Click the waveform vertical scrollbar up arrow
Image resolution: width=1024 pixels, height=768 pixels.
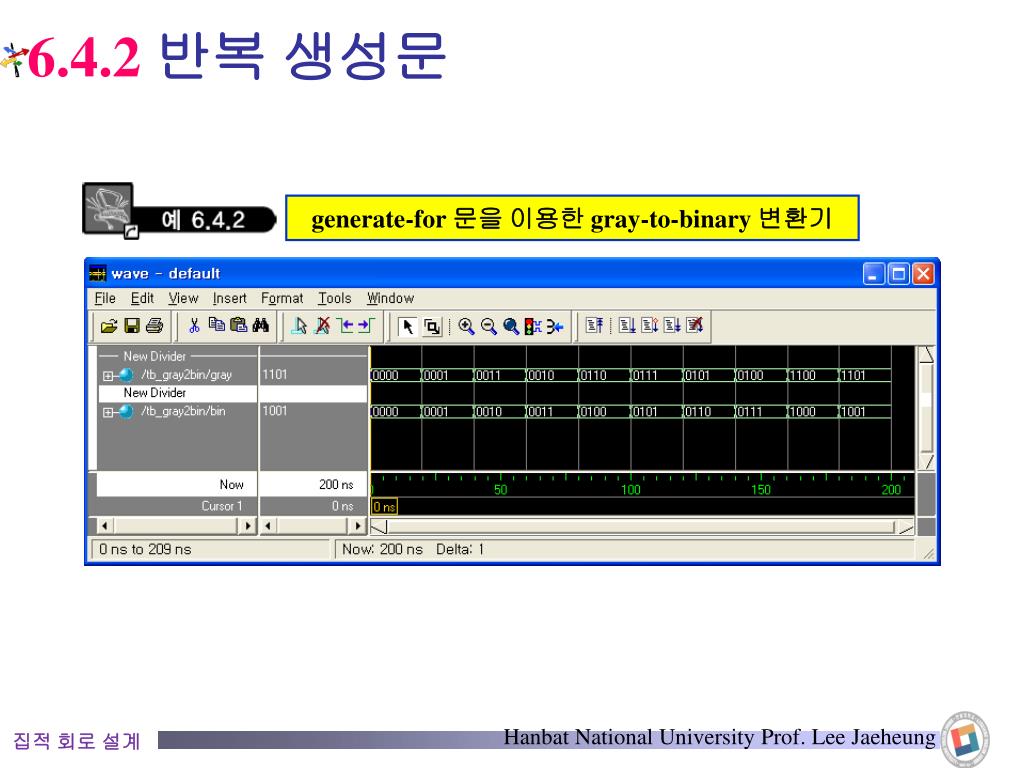[x=926, y=355]
